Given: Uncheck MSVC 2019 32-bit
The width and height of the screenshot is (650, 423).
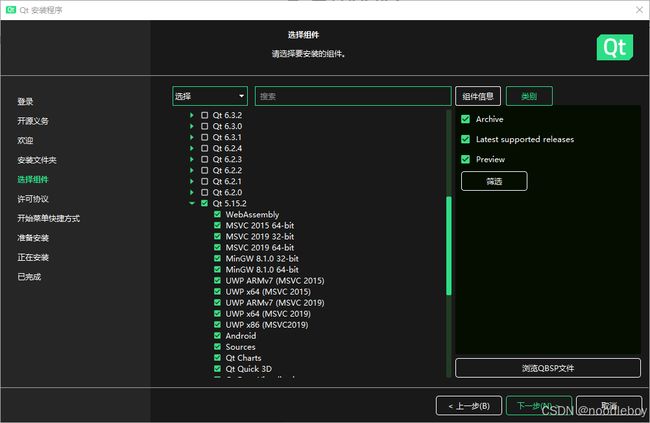Looking at the screenshot, I should pyautogui.click(x=217, y=236).
